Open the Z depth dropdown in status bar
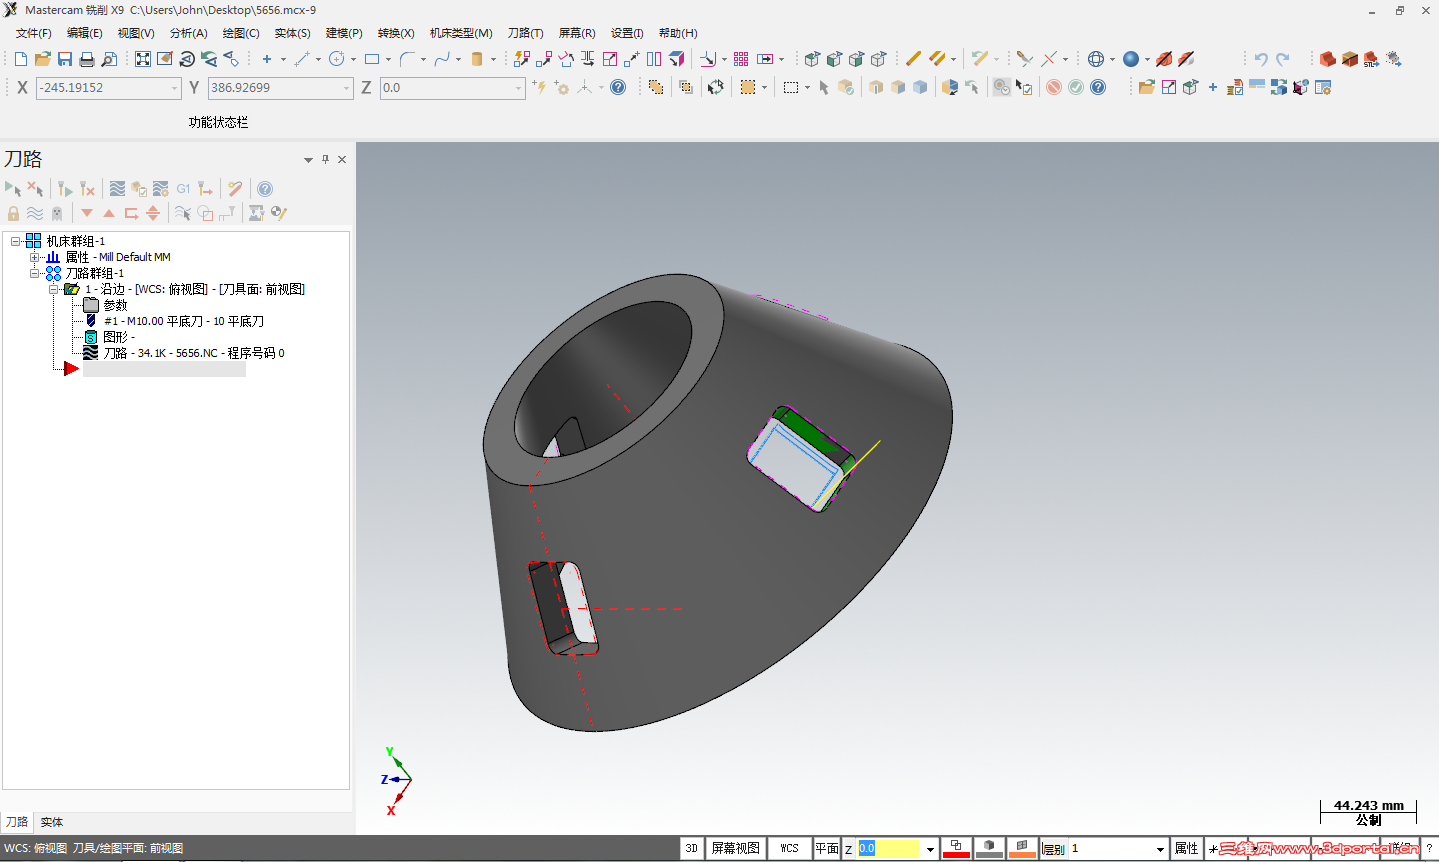Viewport: 1439px width, 862px height. click(x=930, y=849)
